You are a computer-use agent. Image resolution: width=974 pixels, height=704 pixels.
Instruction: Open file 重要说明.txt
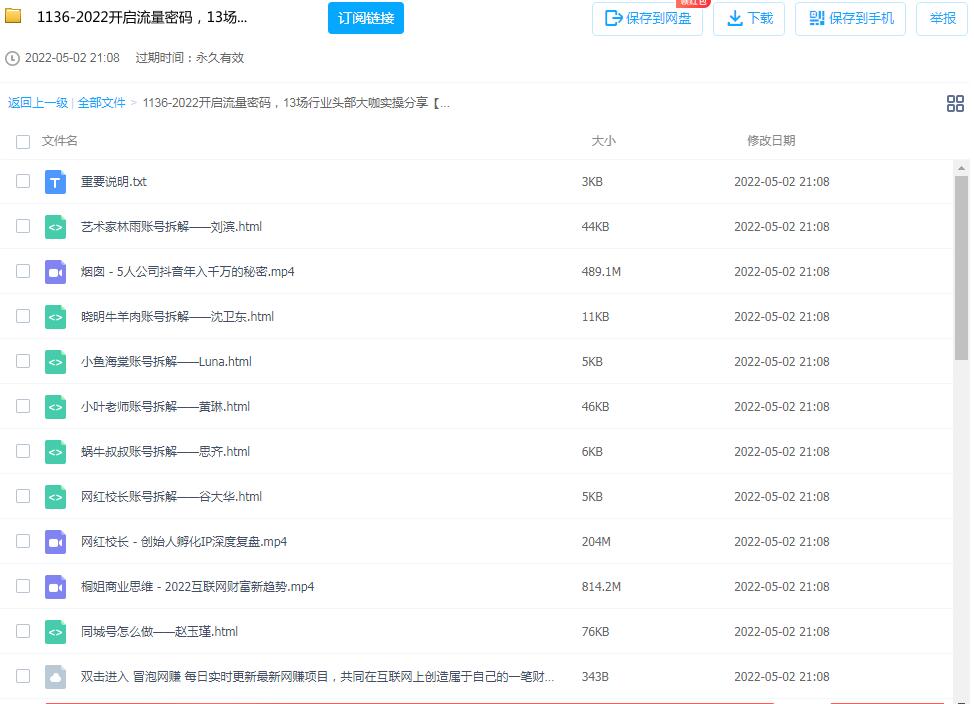(114, 181)
